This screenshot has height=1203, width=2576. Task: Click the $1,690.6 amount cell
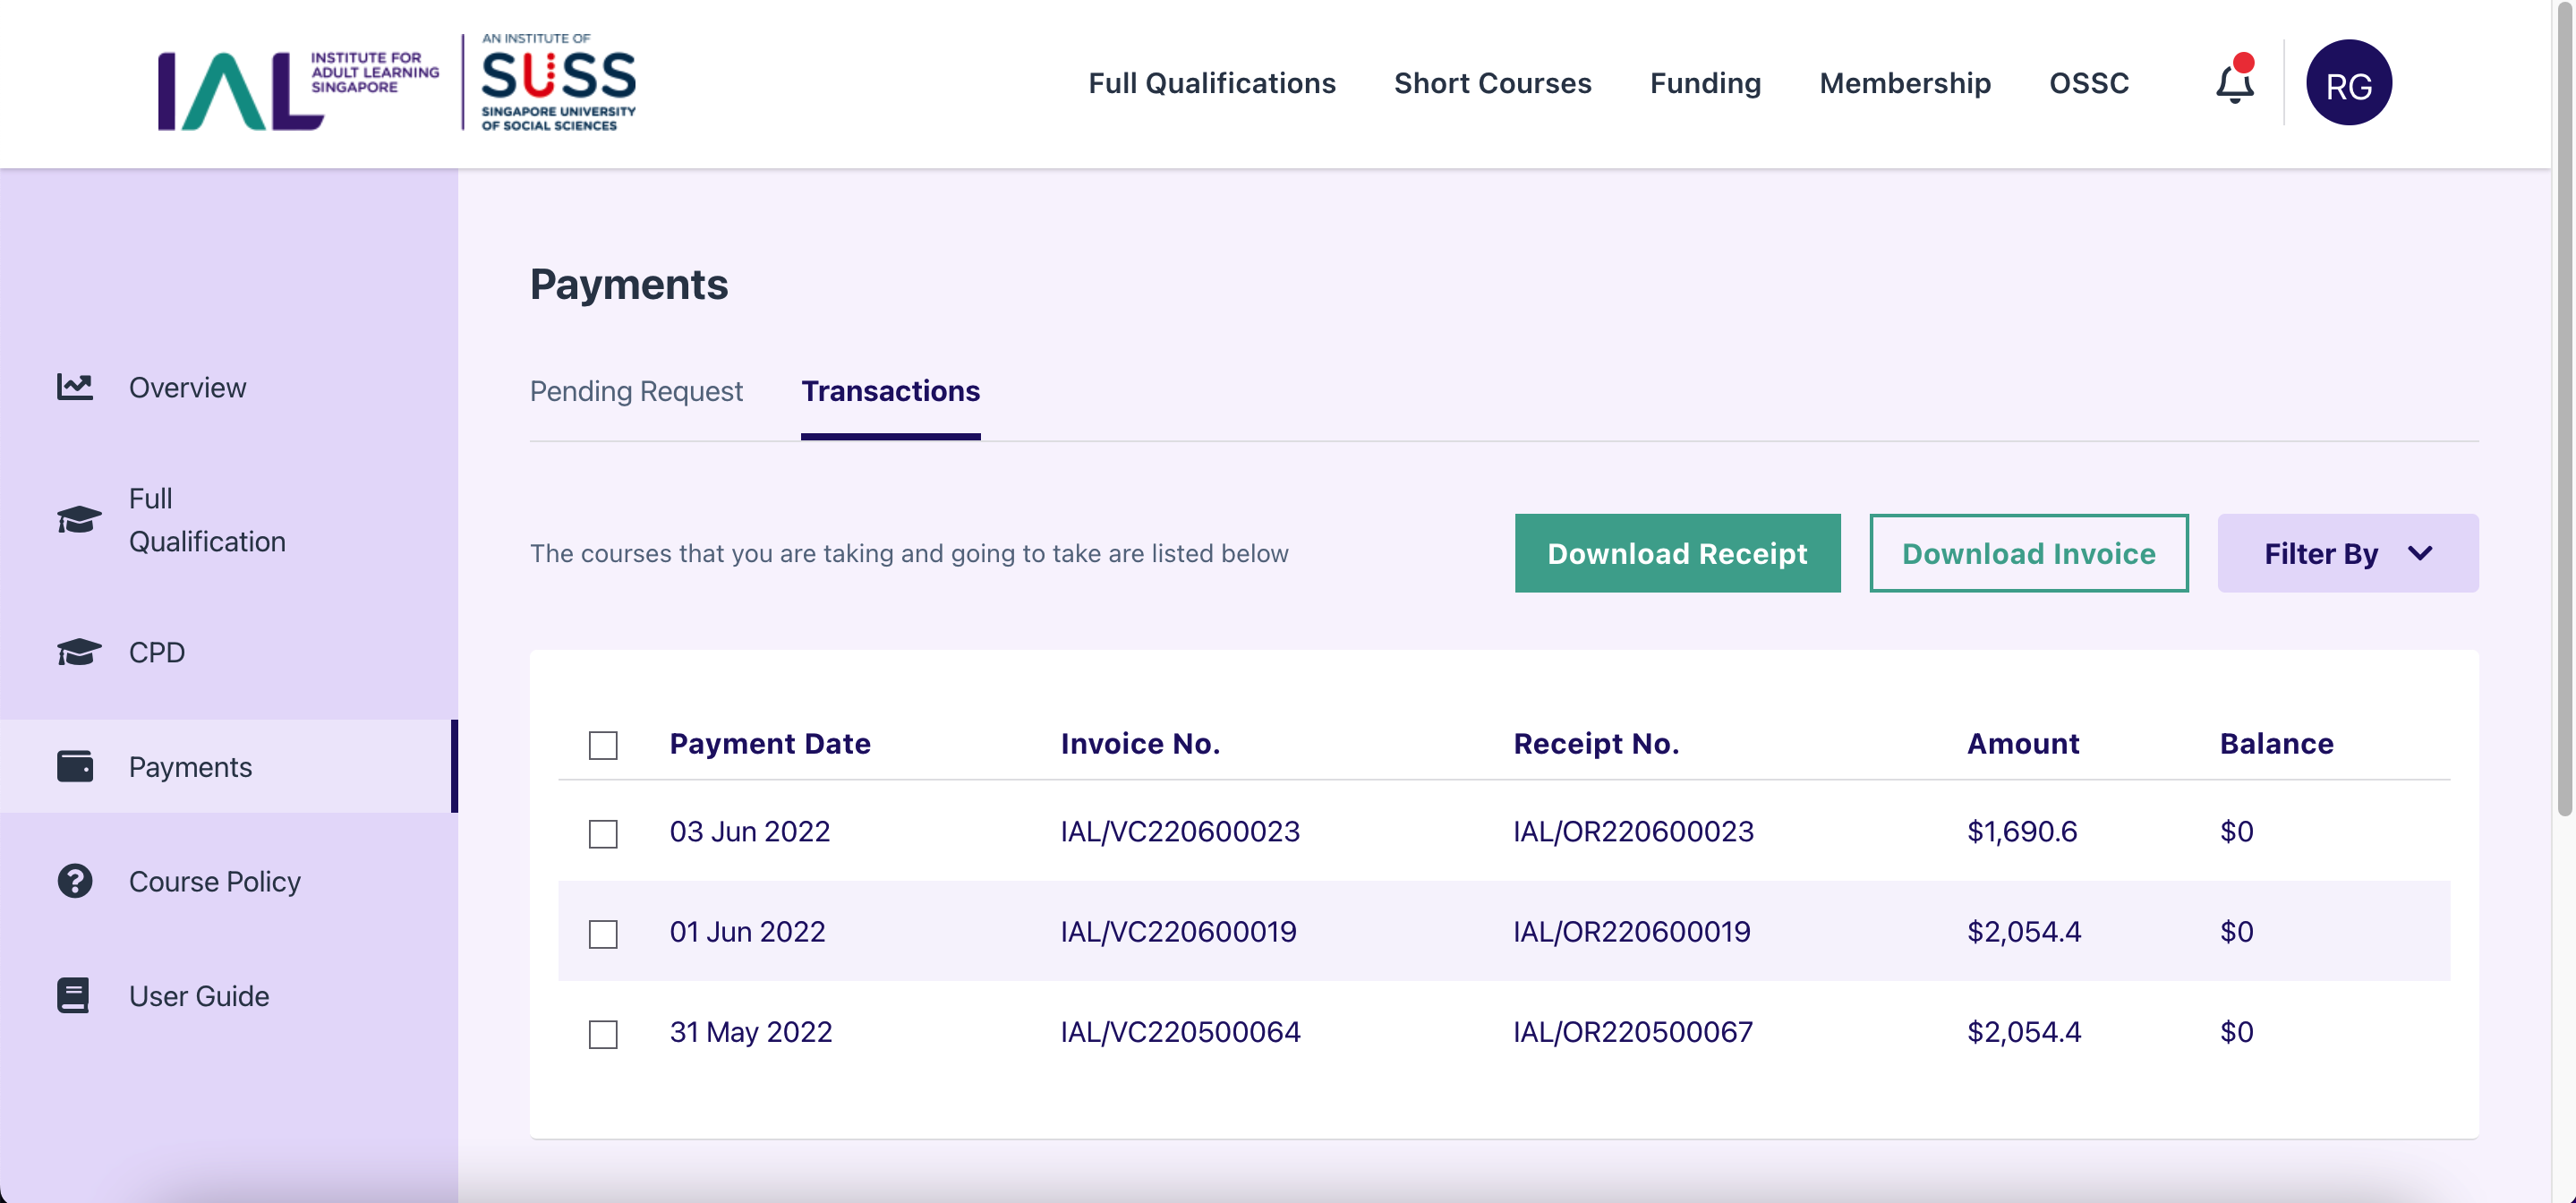pyautogui.click(x=2022, y=832)
